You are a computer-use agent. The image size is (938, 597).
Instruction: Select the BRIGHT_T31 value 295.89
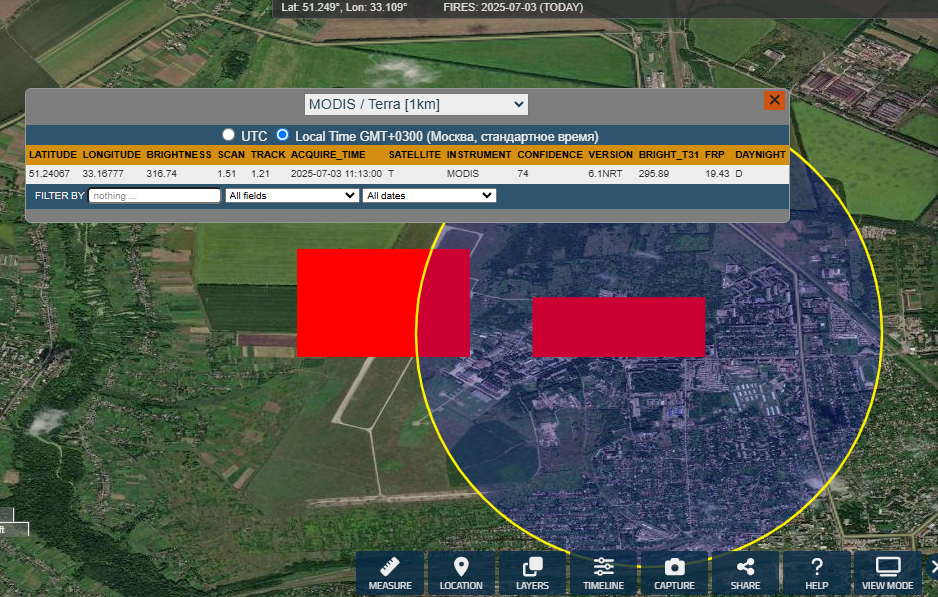click(653, 173)
